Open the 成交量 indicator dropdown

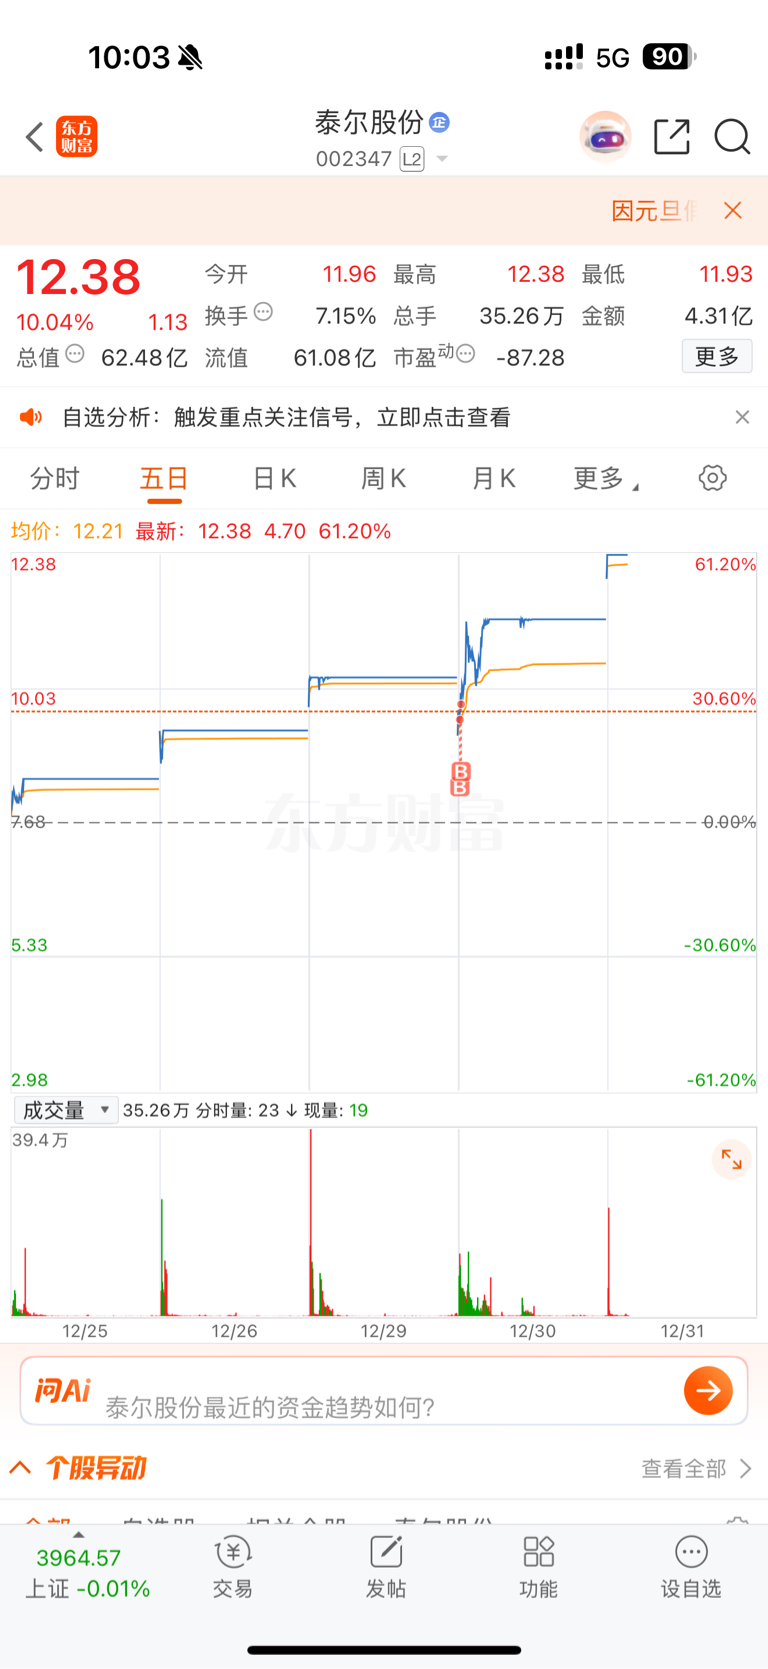point(65,1110)
